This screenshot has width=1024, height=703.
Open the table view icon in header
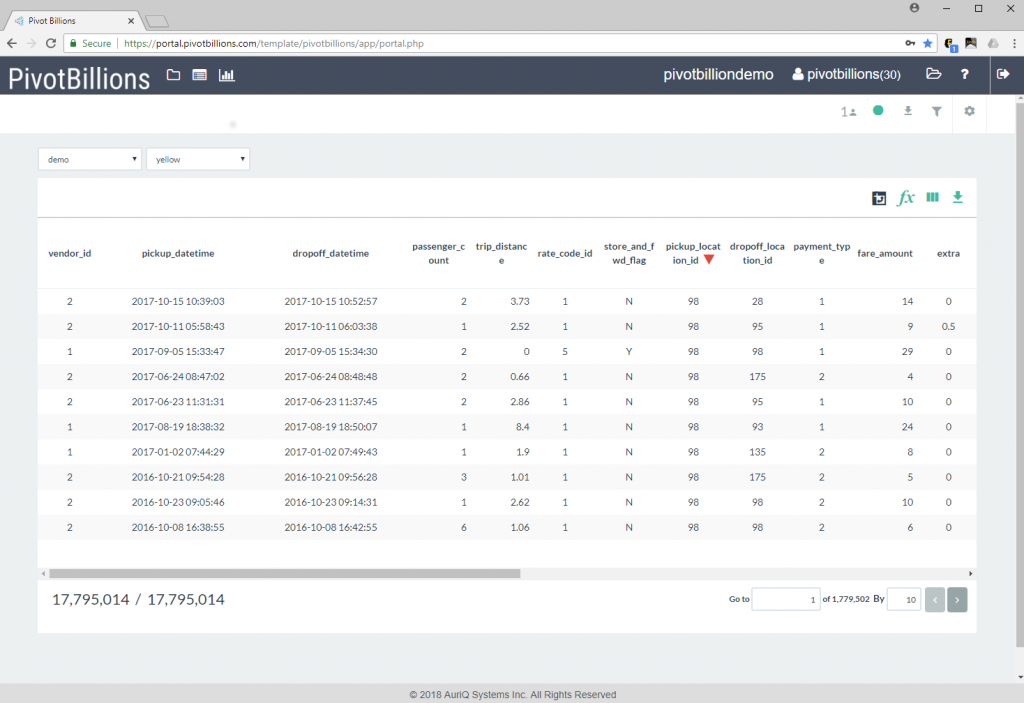199,75
